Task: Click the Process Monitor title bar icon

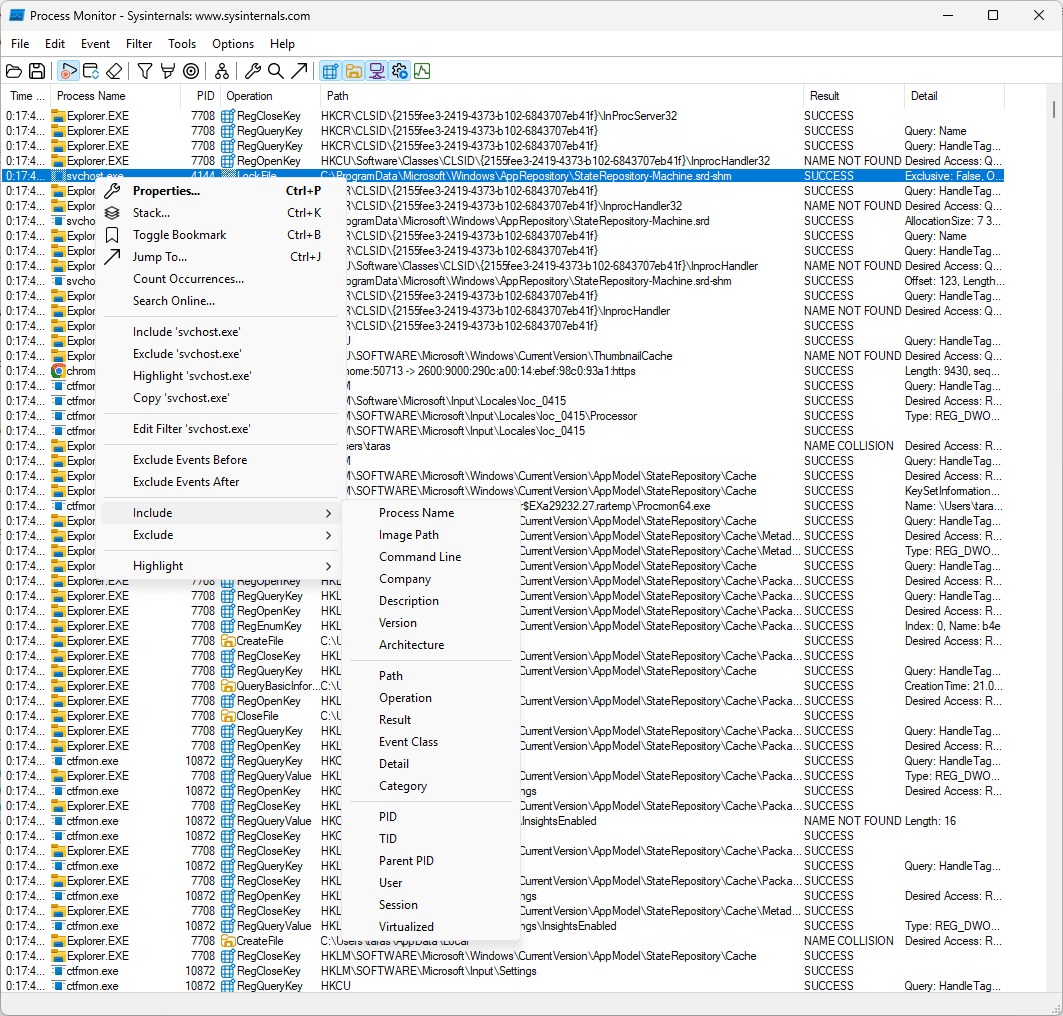Action: [17, 15]
